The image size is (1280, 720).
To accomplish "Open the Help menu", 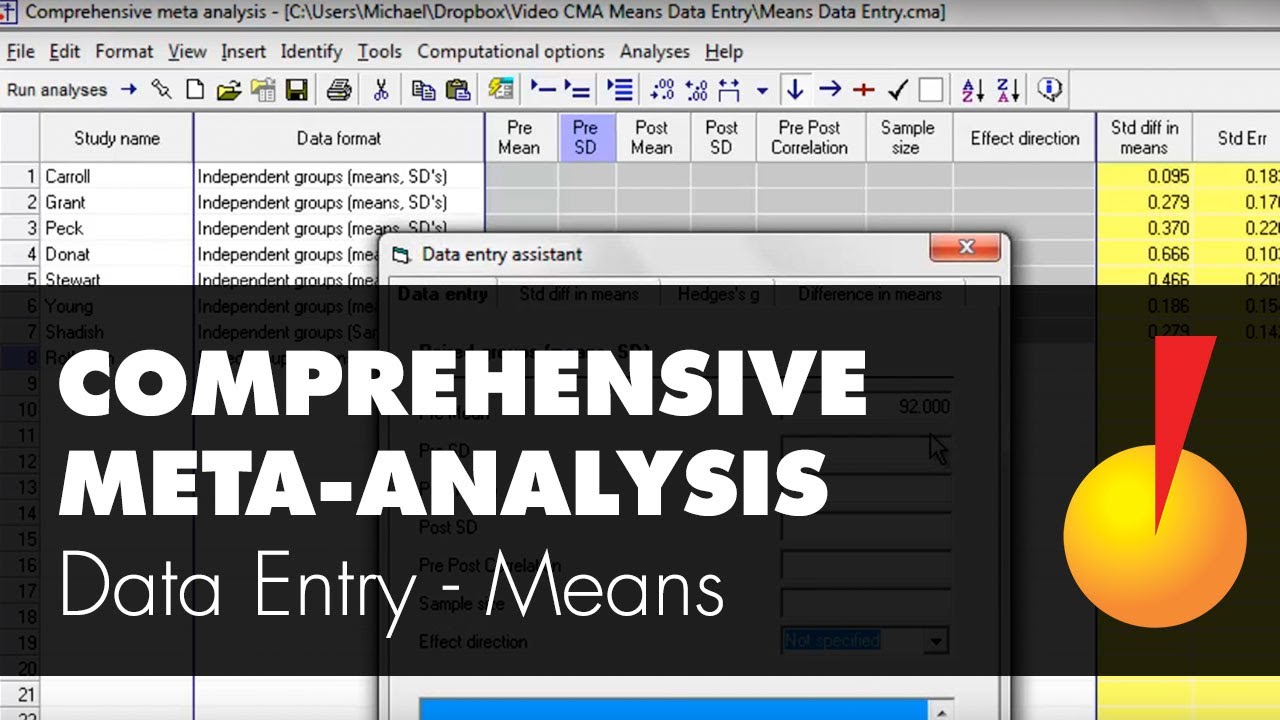I will tap(724, 52).
